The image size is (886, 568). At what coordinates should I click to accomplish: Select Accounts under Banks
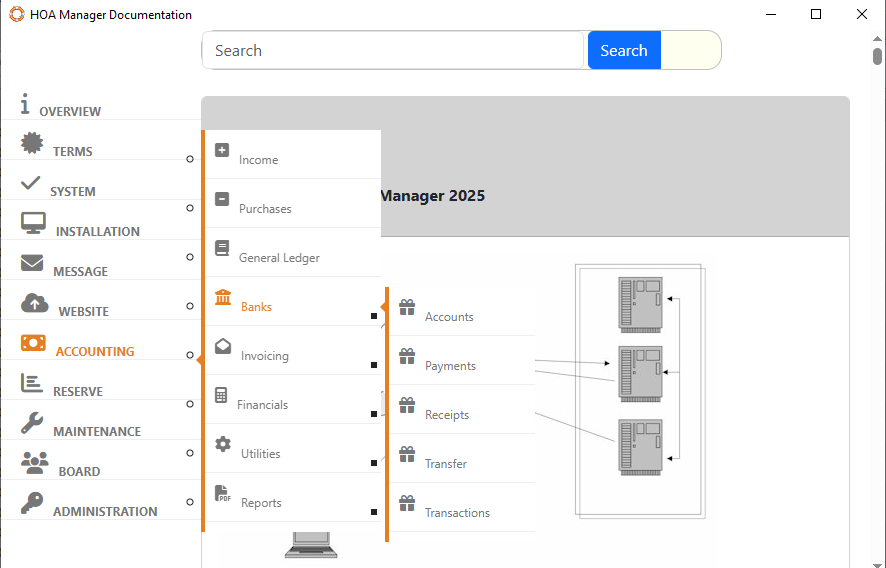pos(449,317)
